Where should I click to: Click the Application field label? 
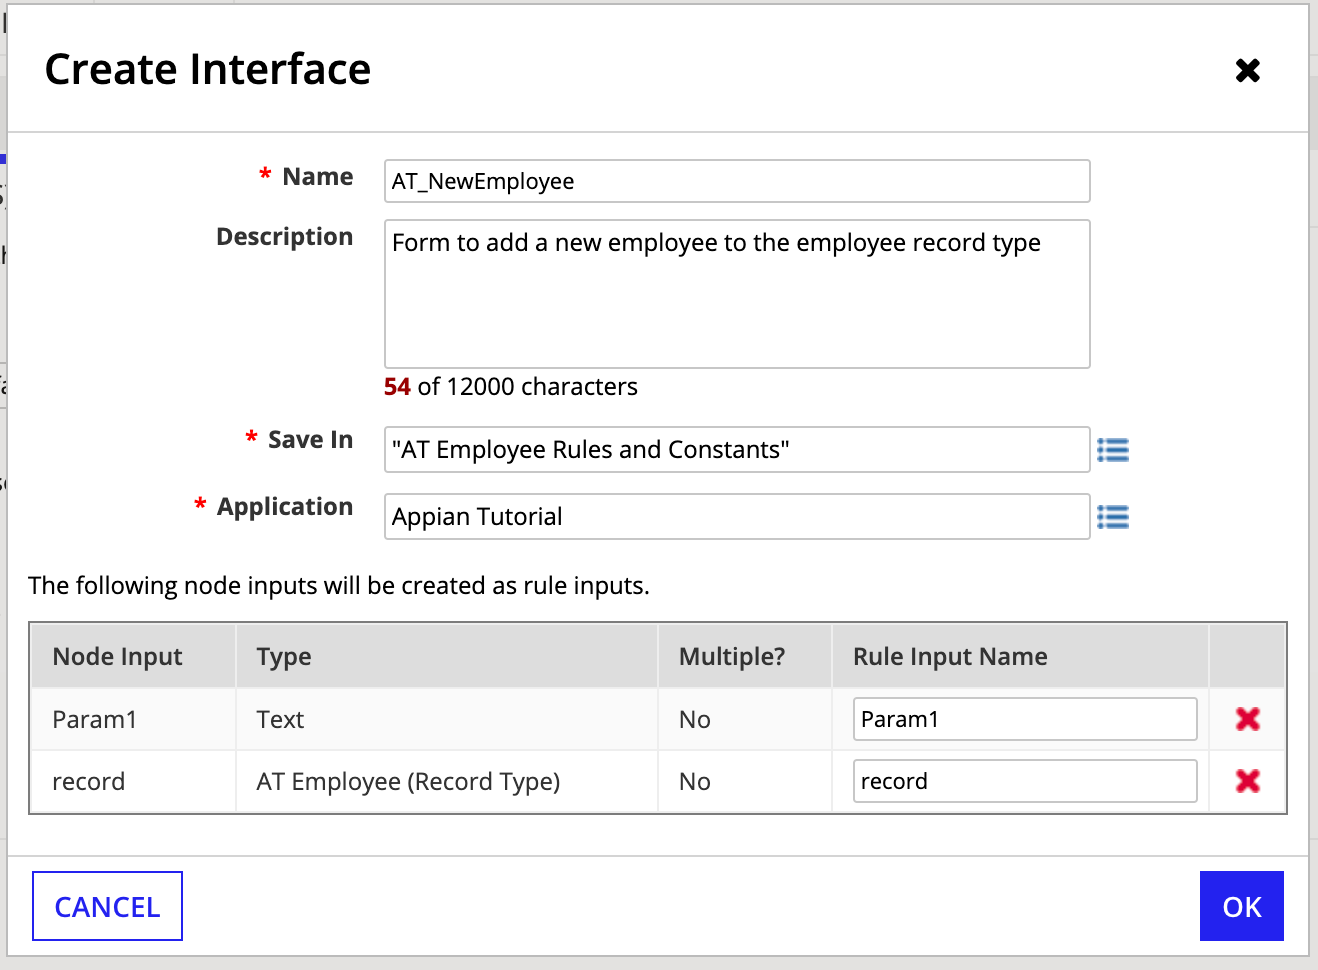285,507
